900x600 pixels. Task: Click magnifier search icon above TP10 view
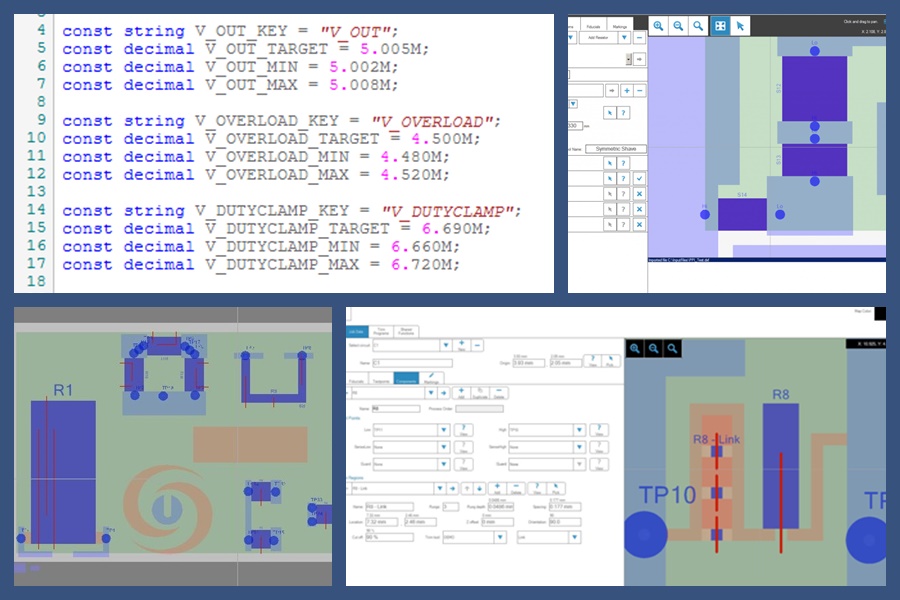(x=673, y=348)
